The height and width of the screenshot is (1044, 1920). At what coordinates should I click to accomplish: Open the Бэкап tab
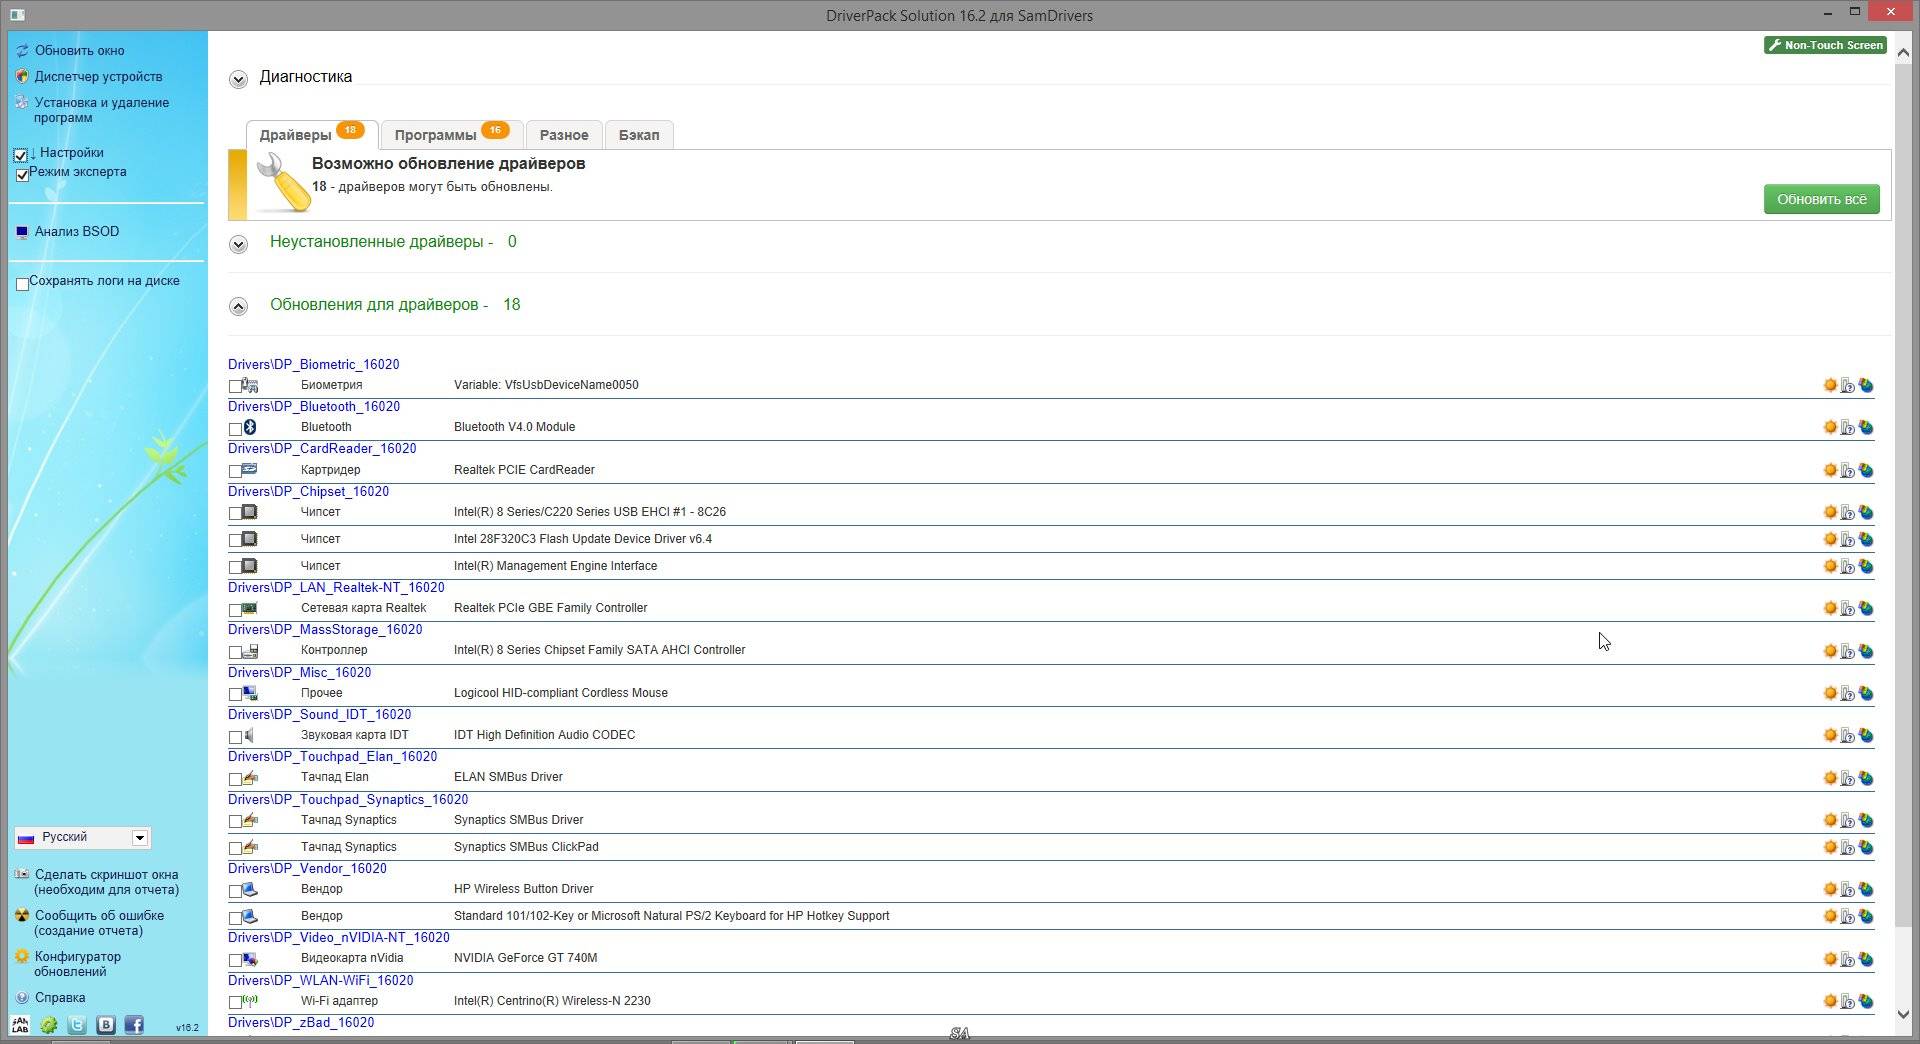pyautogui.click(x=639, y=135)
